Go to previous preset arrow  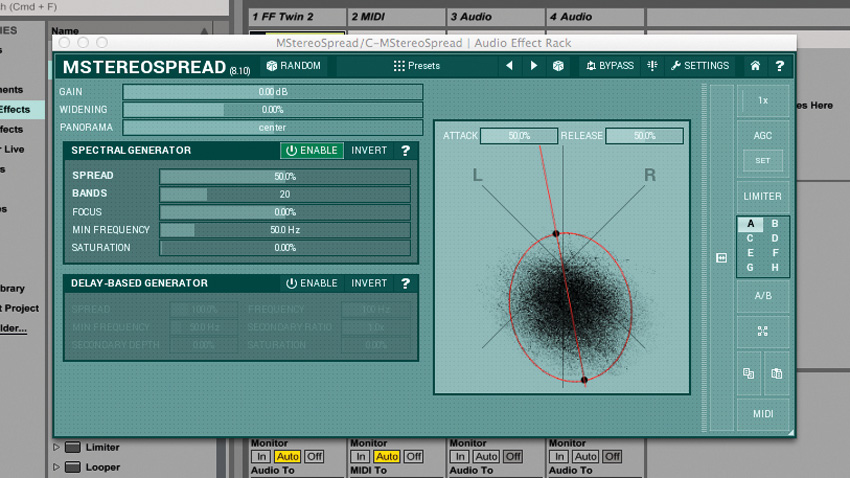tap(509, 66)
